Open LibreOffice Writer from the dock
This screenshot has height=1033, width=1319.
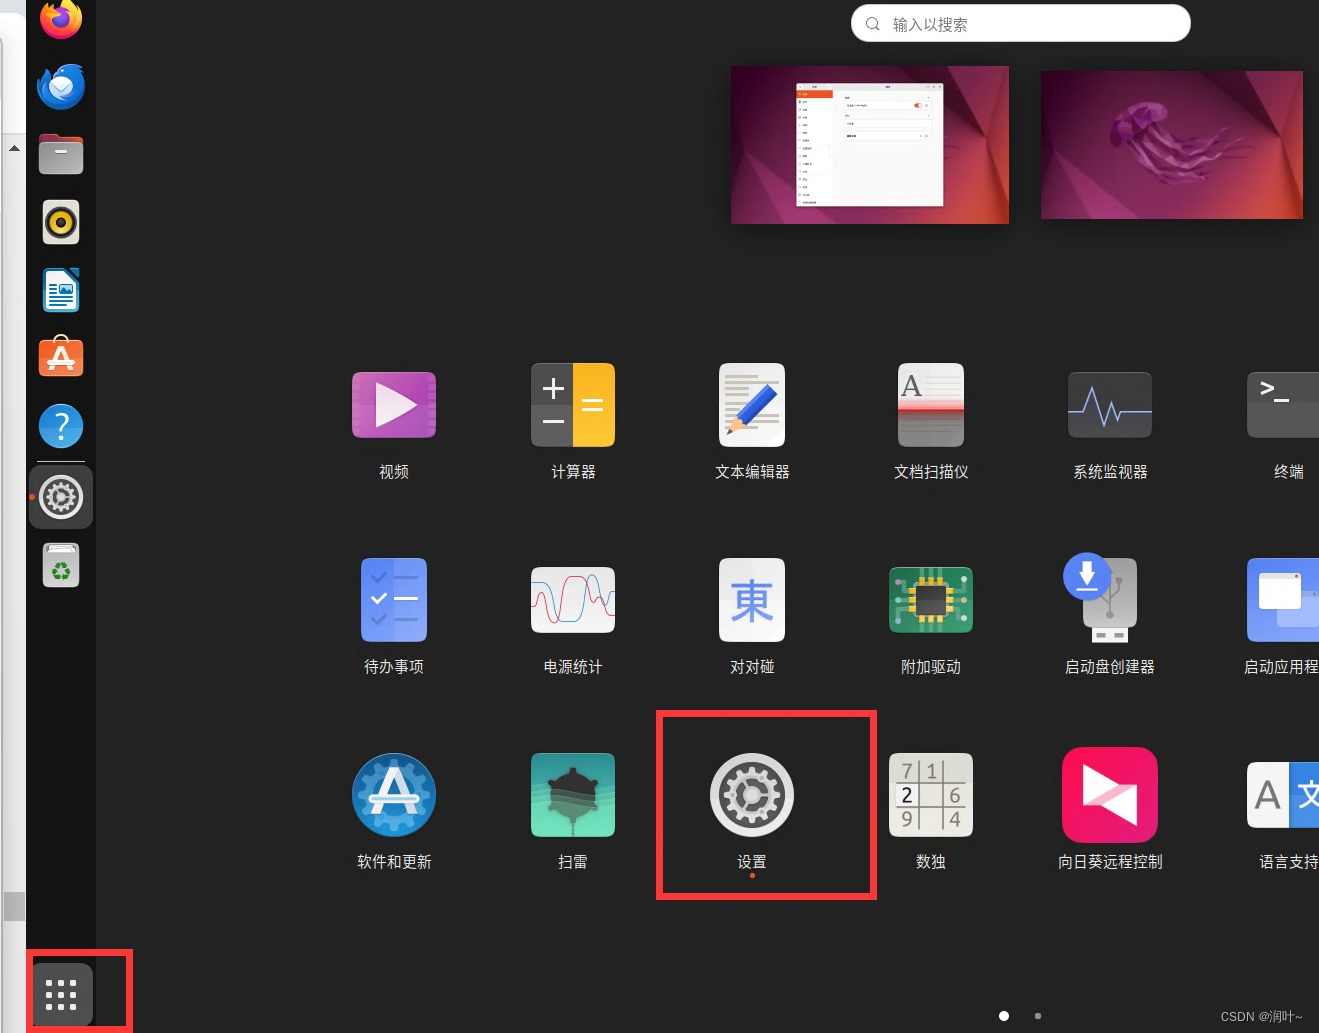pos(61,290)
